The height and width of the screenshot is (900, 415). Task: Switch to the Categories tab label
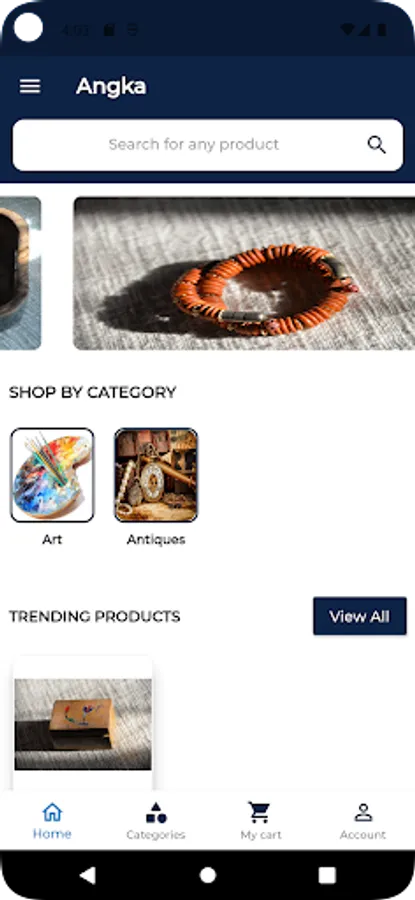(156, 835)
